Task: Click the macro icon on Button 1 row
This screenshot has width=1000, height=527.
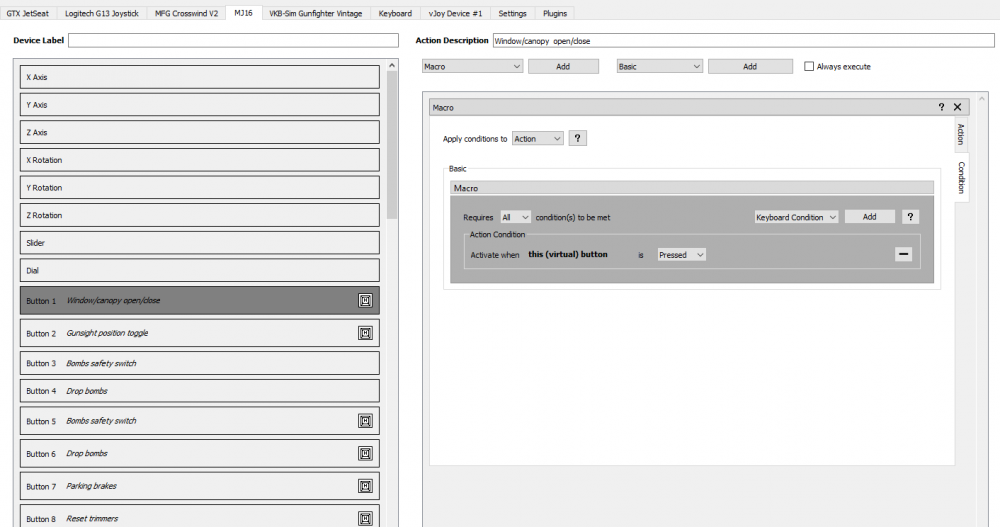Action: coord(365,300)
